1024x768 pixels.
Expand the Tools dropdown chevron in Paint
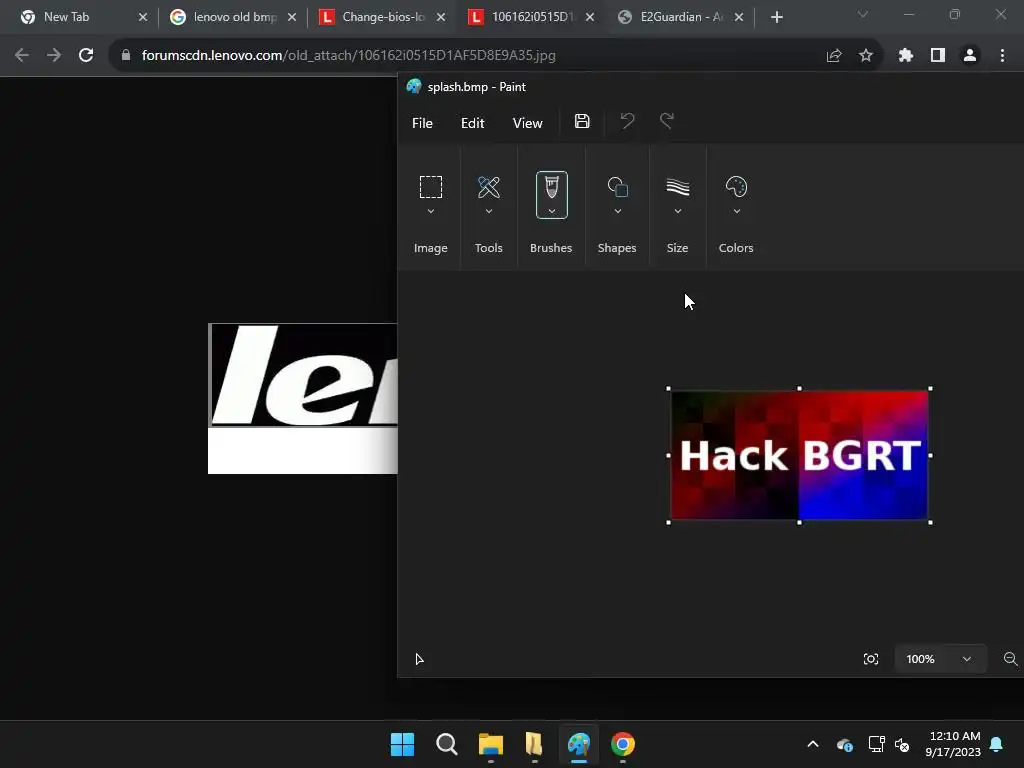488,212
